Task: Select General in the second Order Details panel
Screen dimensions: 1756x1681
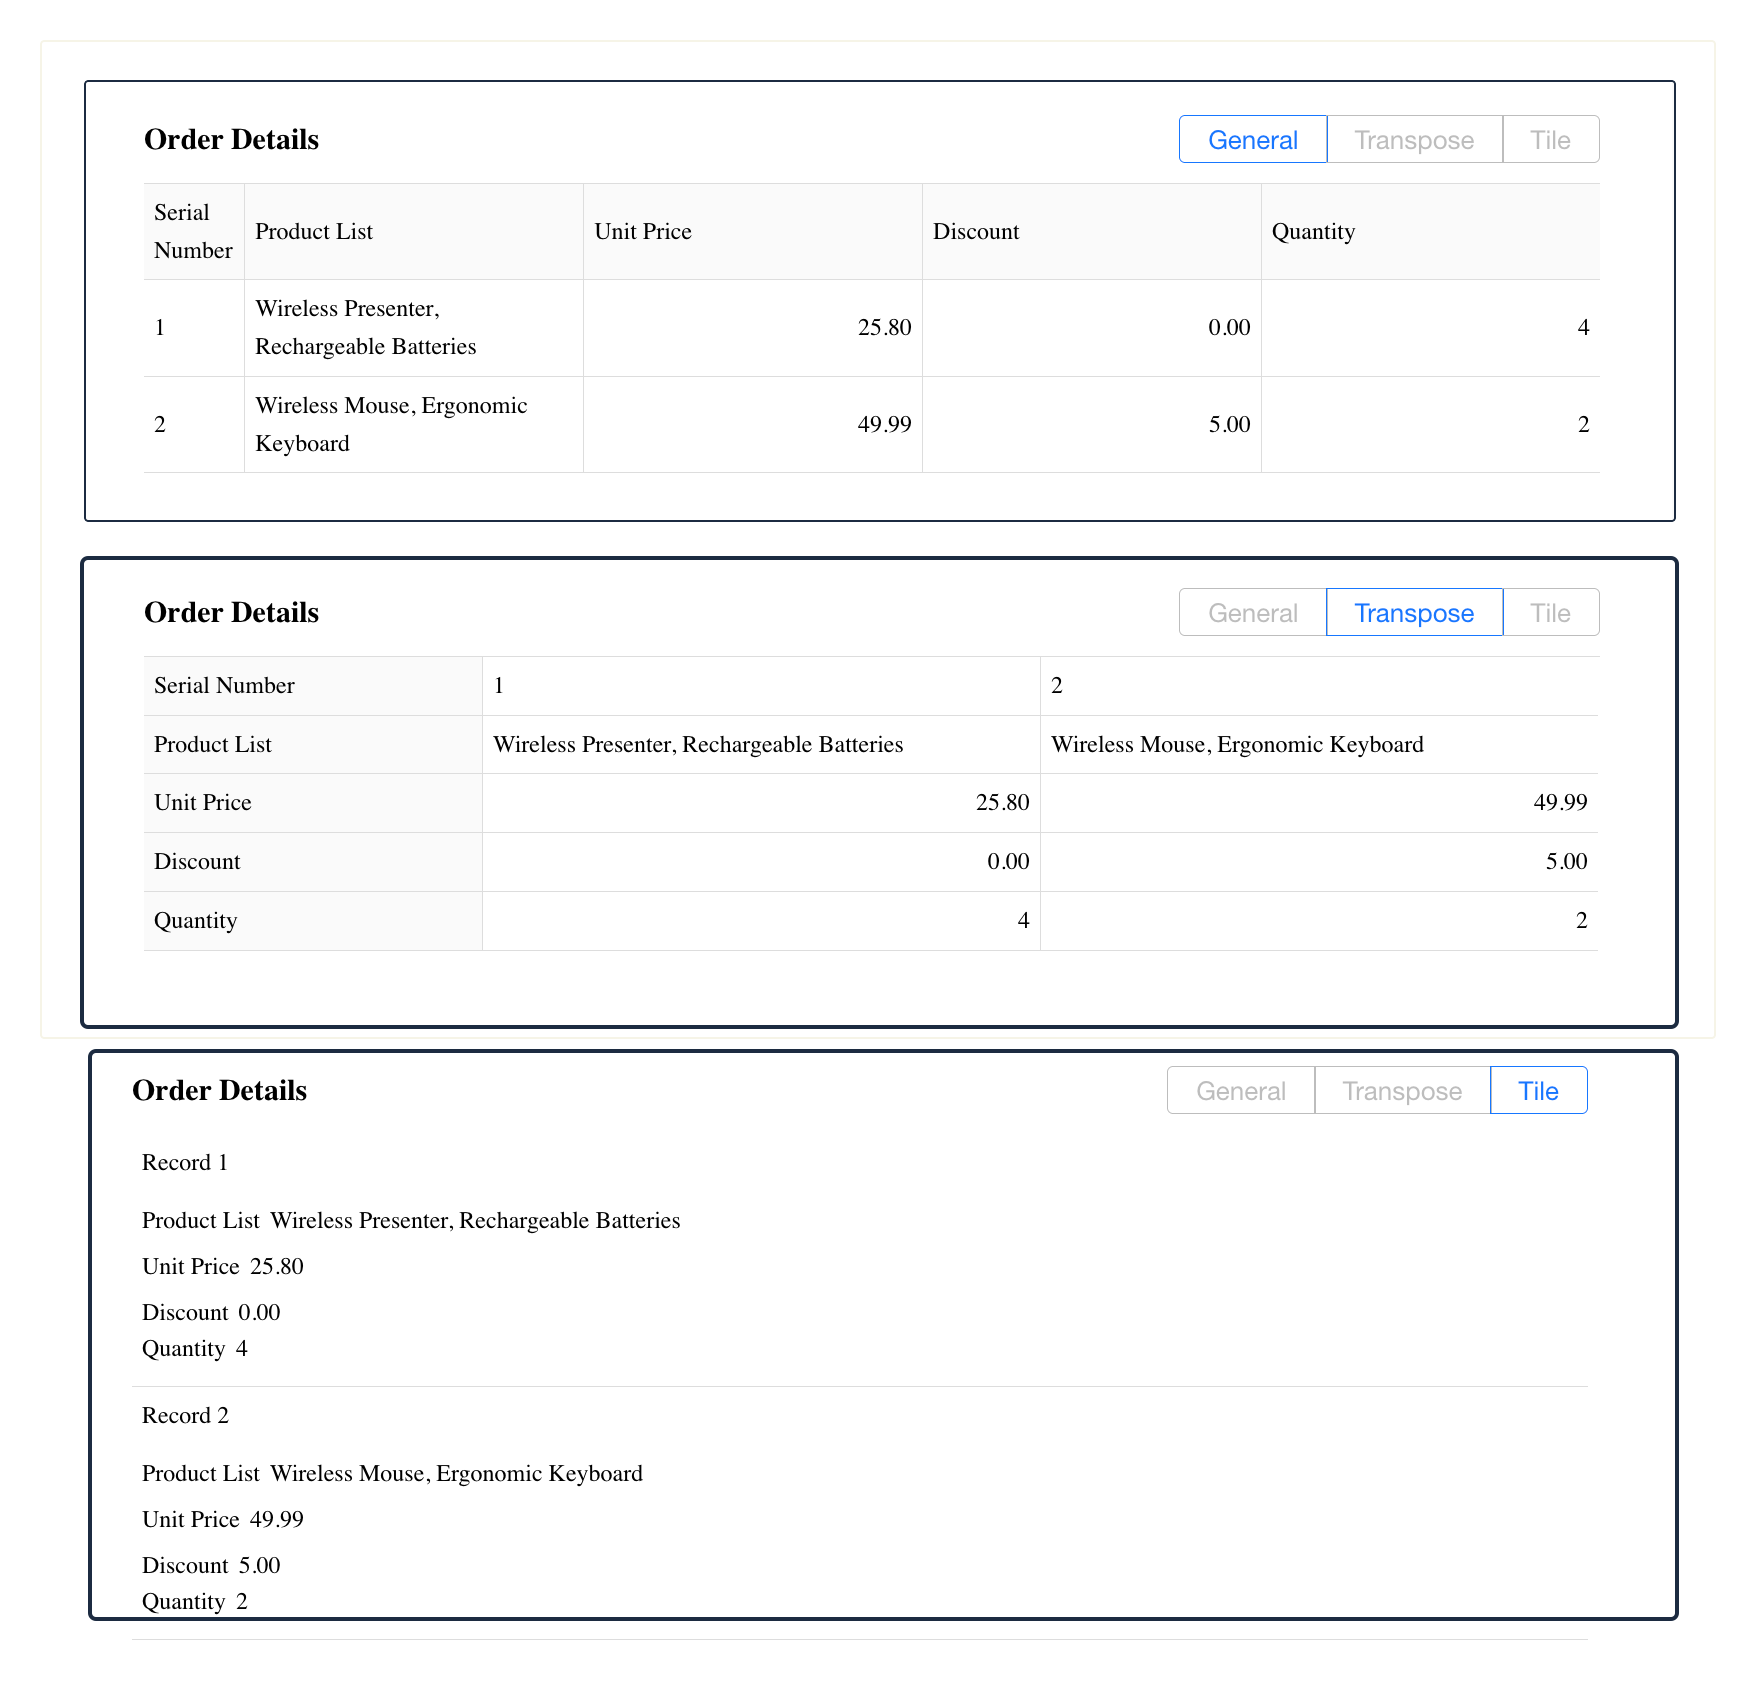Action: pos(1252,613)
